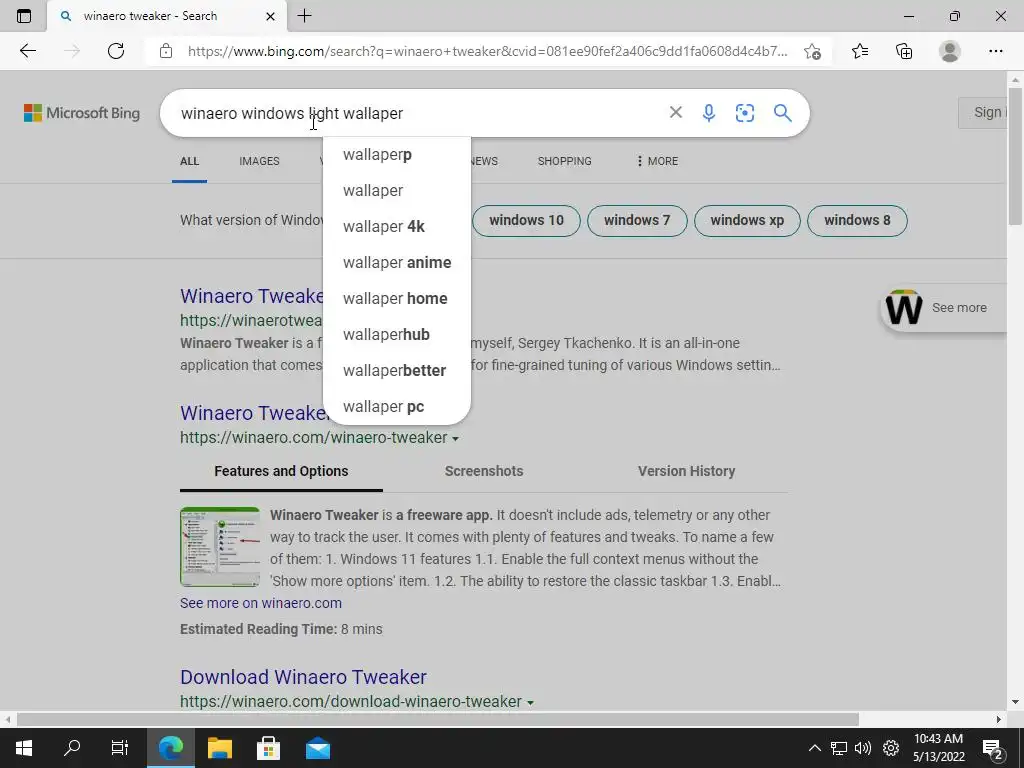Click the browser address bar URL
Image resolution: width=1024 pixels, height=768 pixels.
pyautogui.click(x=487, y=51)
